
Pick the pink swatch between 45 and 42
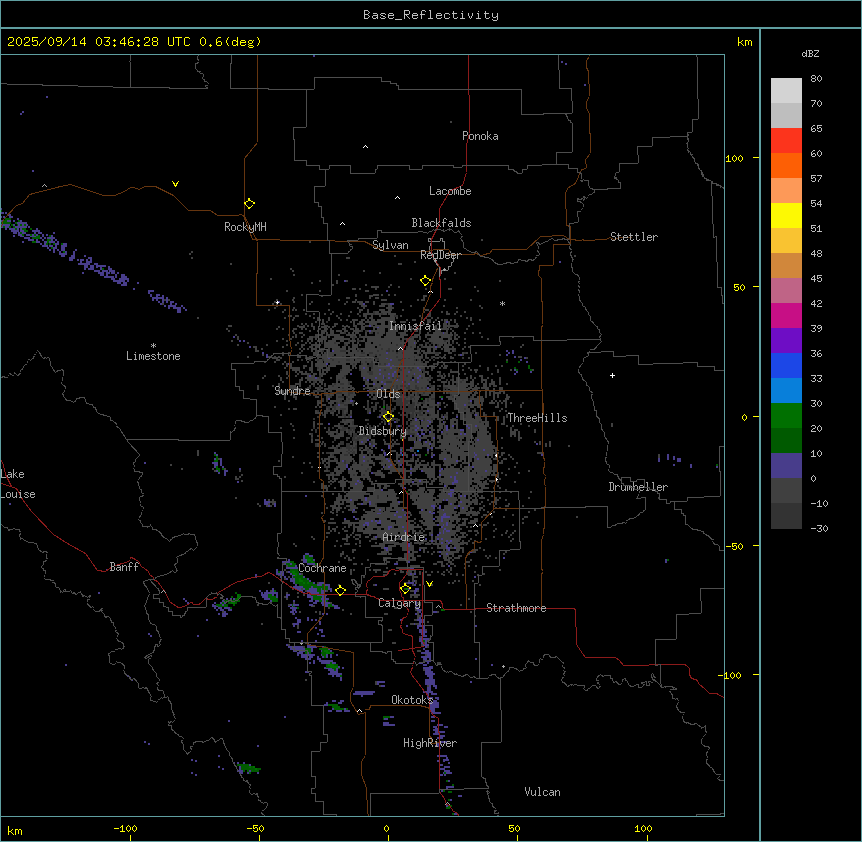click(x=786, y=291)
